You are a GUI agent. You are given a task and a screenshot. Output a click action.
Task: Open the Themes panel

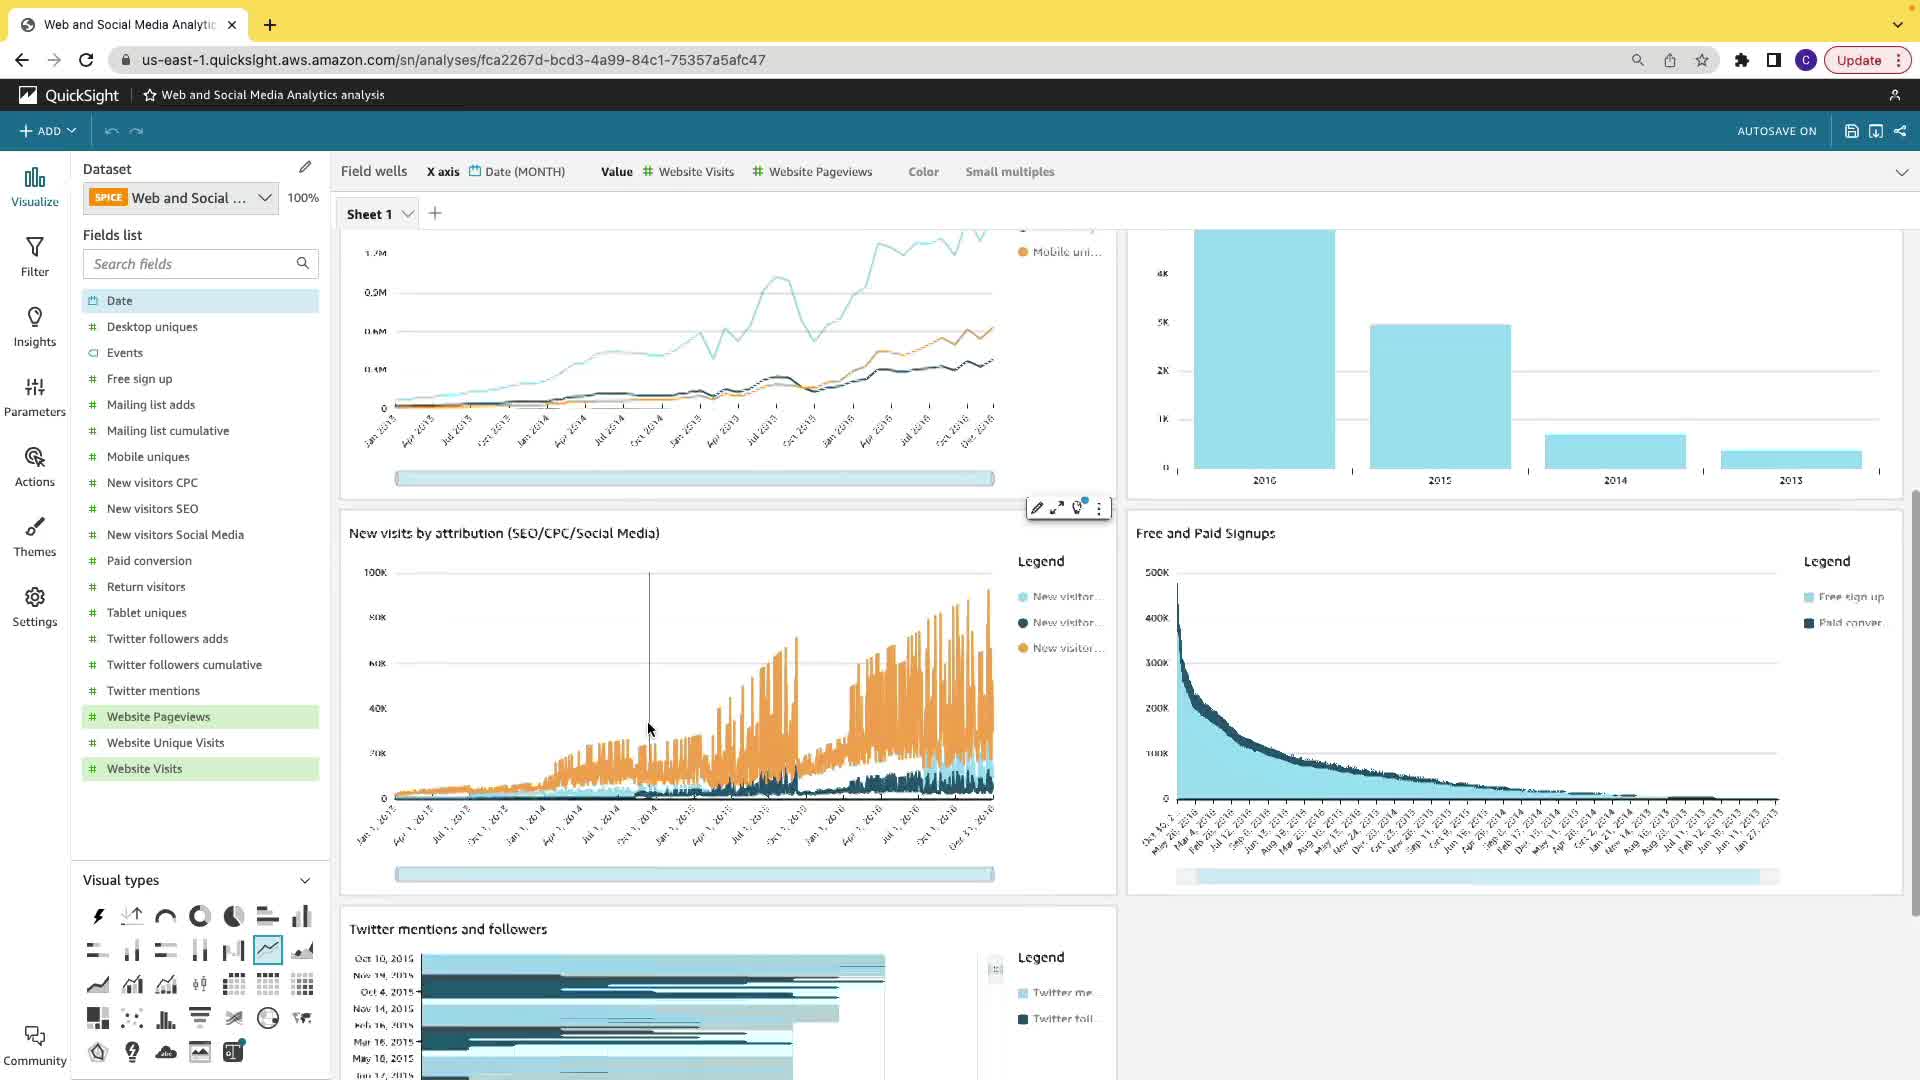[x=34, y=536]
